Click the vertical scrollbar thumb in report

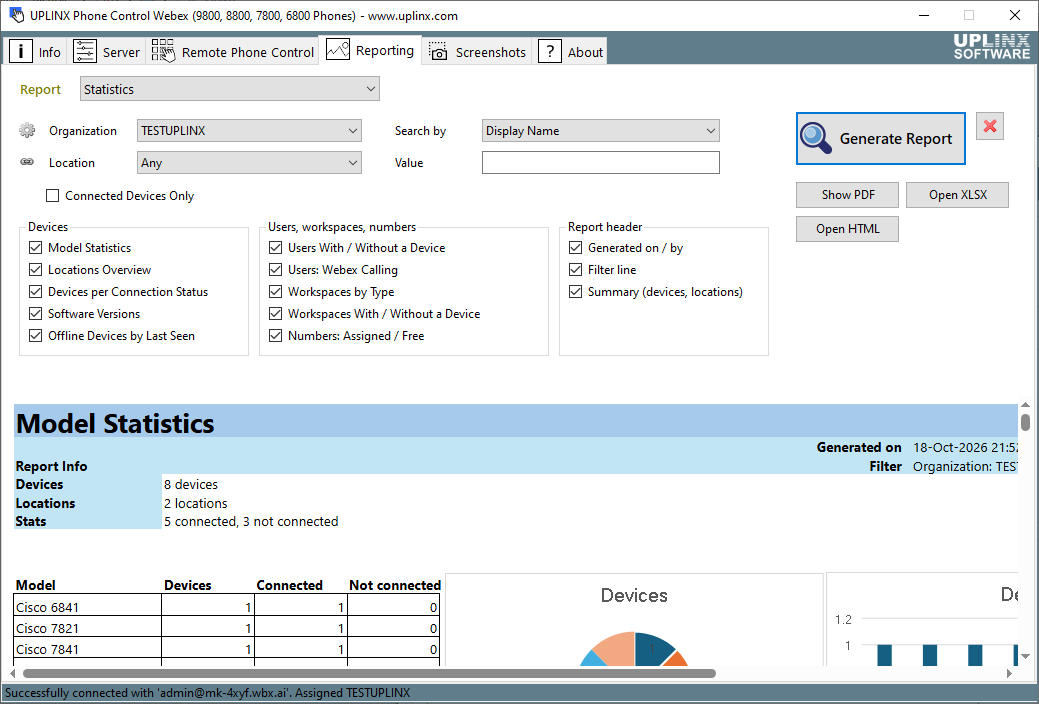click(x=1026, y=422)
